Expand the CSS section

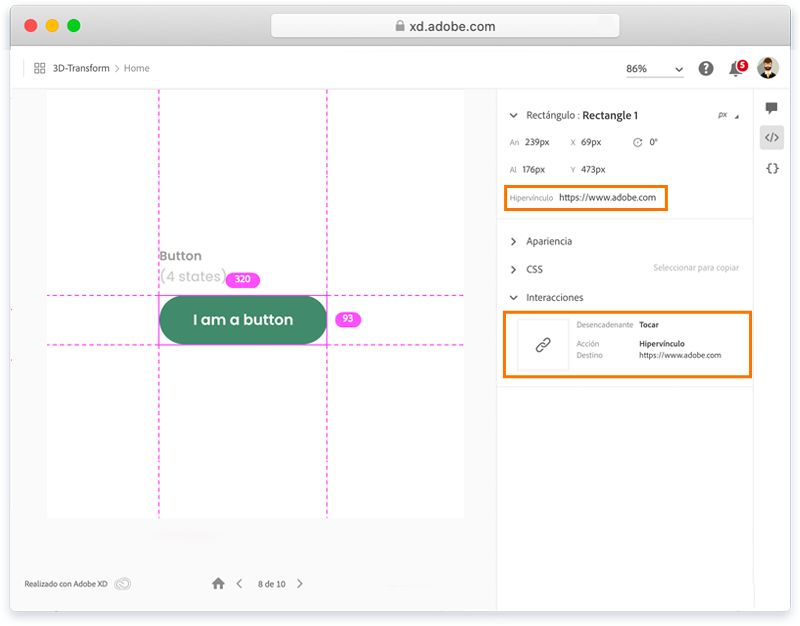point(514,270)
